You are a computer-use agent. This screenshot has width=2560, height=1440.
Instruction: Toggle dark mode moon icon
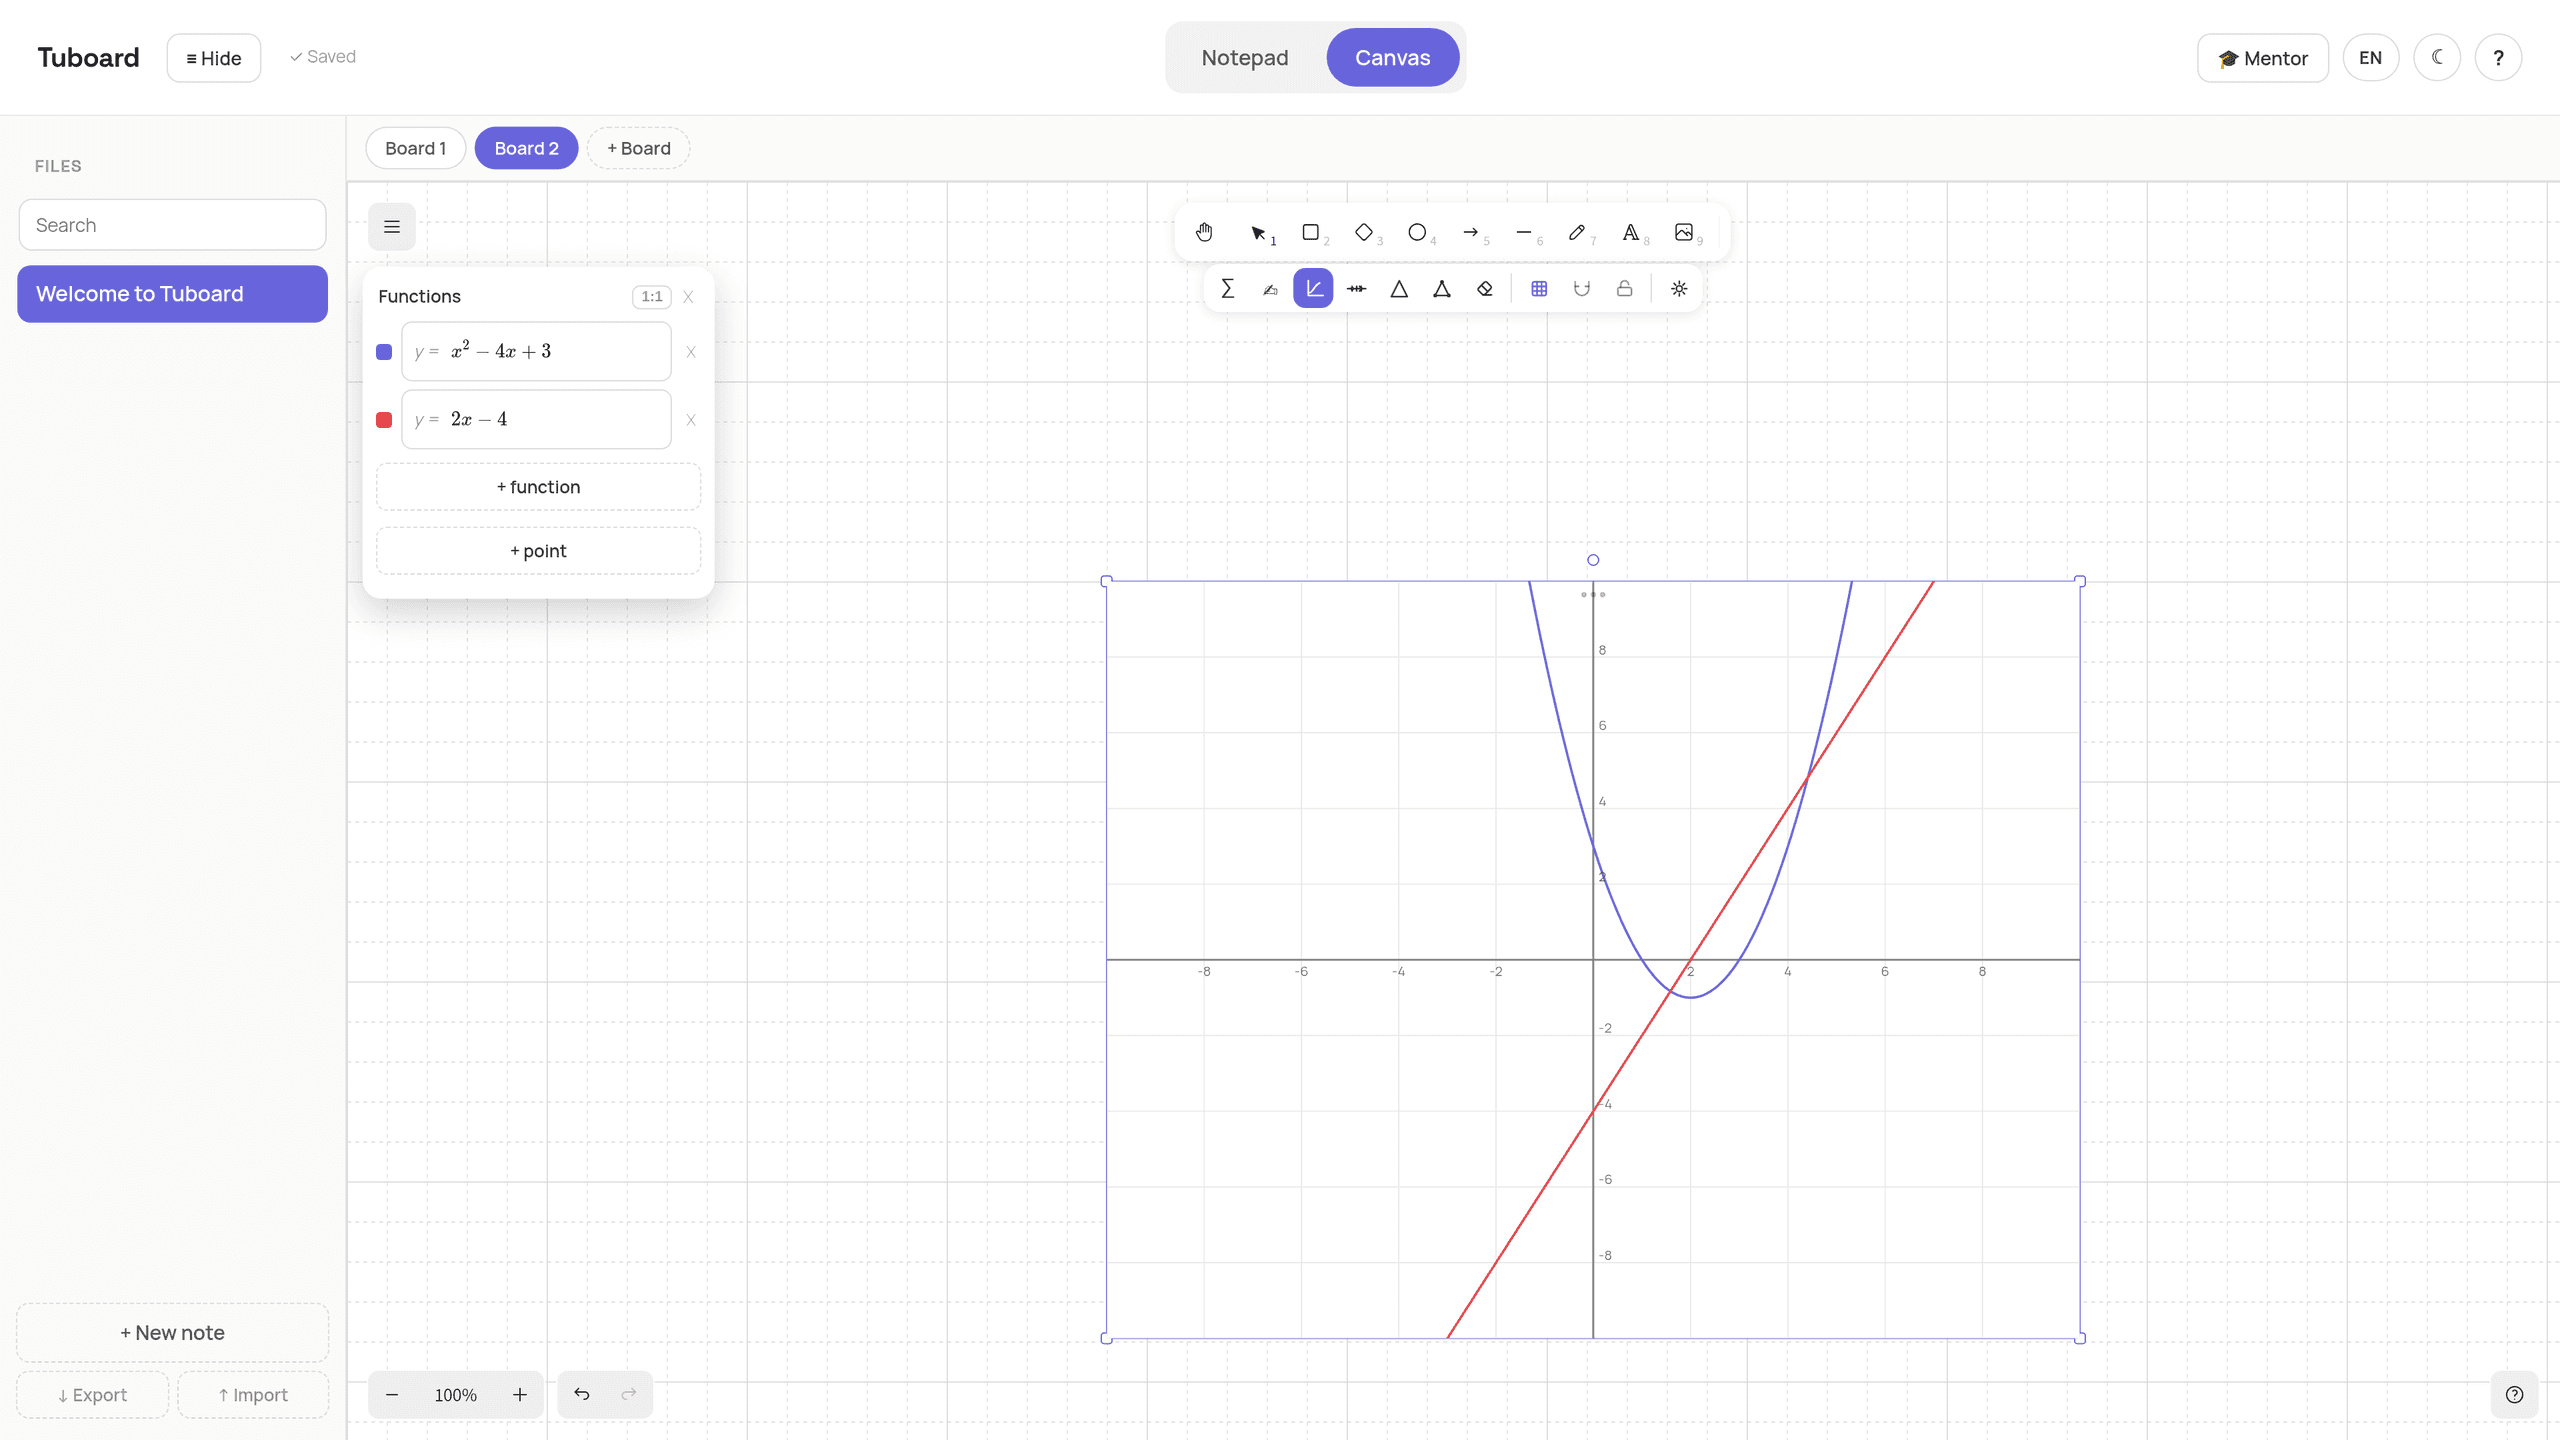click(x=2437, y=57)
